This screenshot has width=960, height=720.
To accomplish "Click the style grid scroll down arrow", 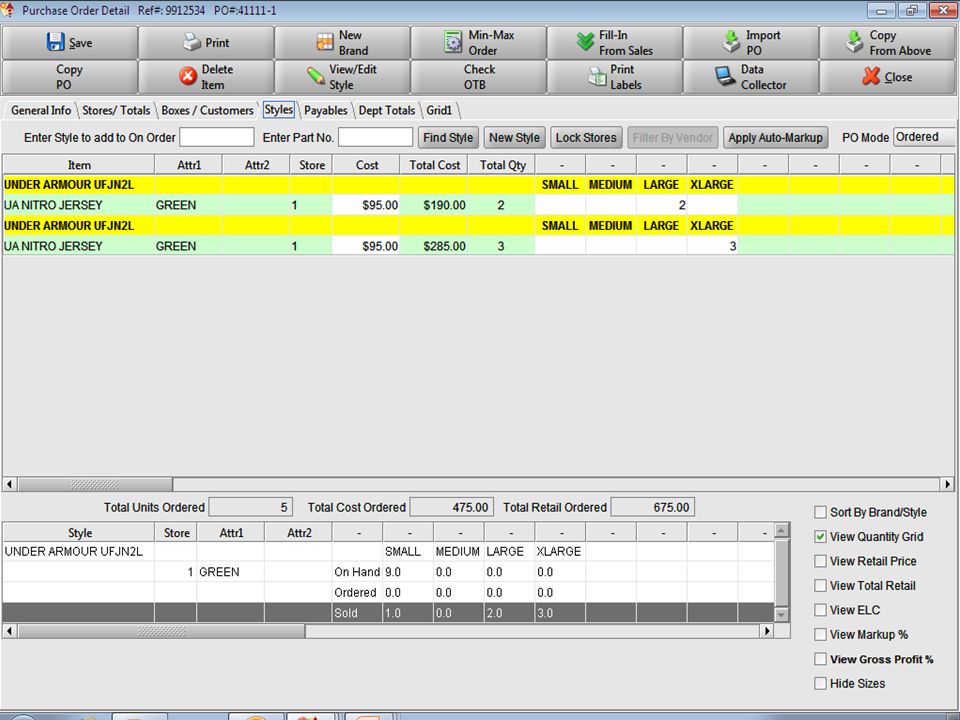I will (781, 615).
